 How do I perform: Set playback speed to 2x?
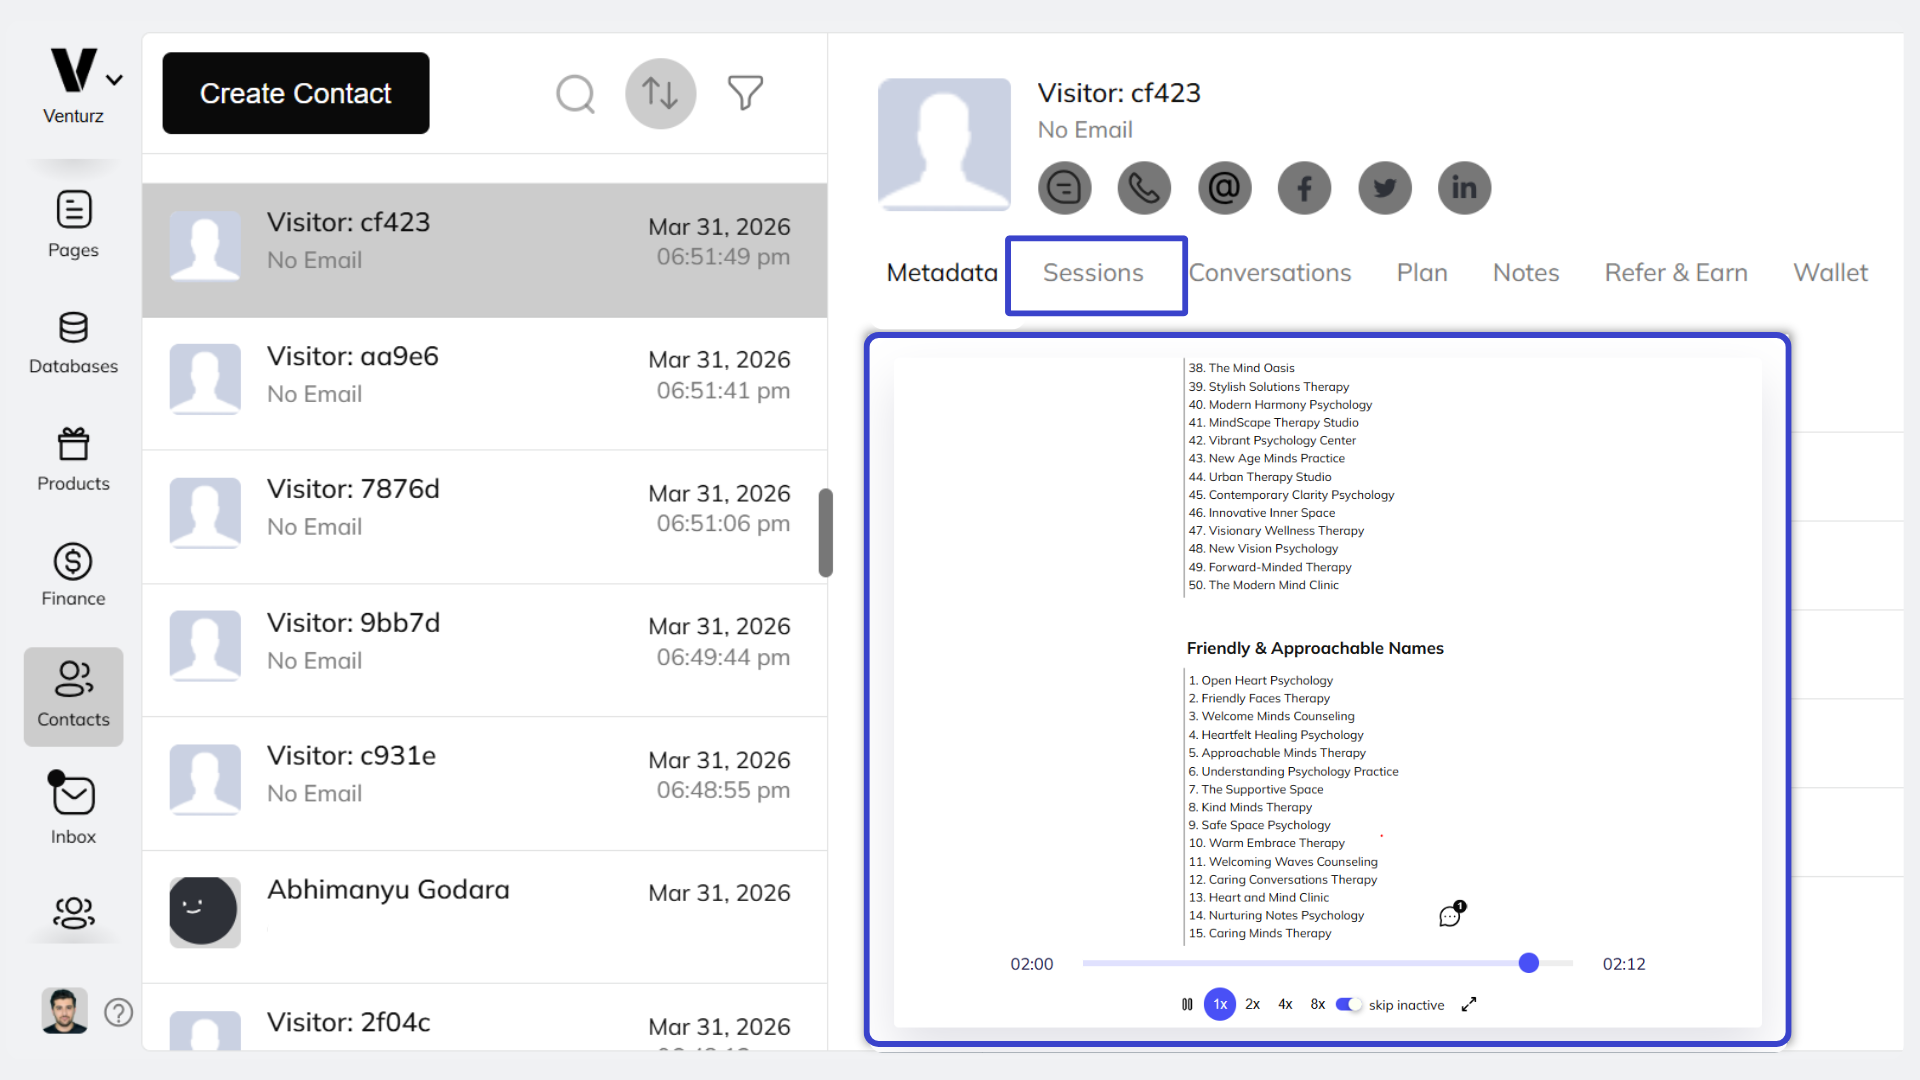coord(1251,1004)
